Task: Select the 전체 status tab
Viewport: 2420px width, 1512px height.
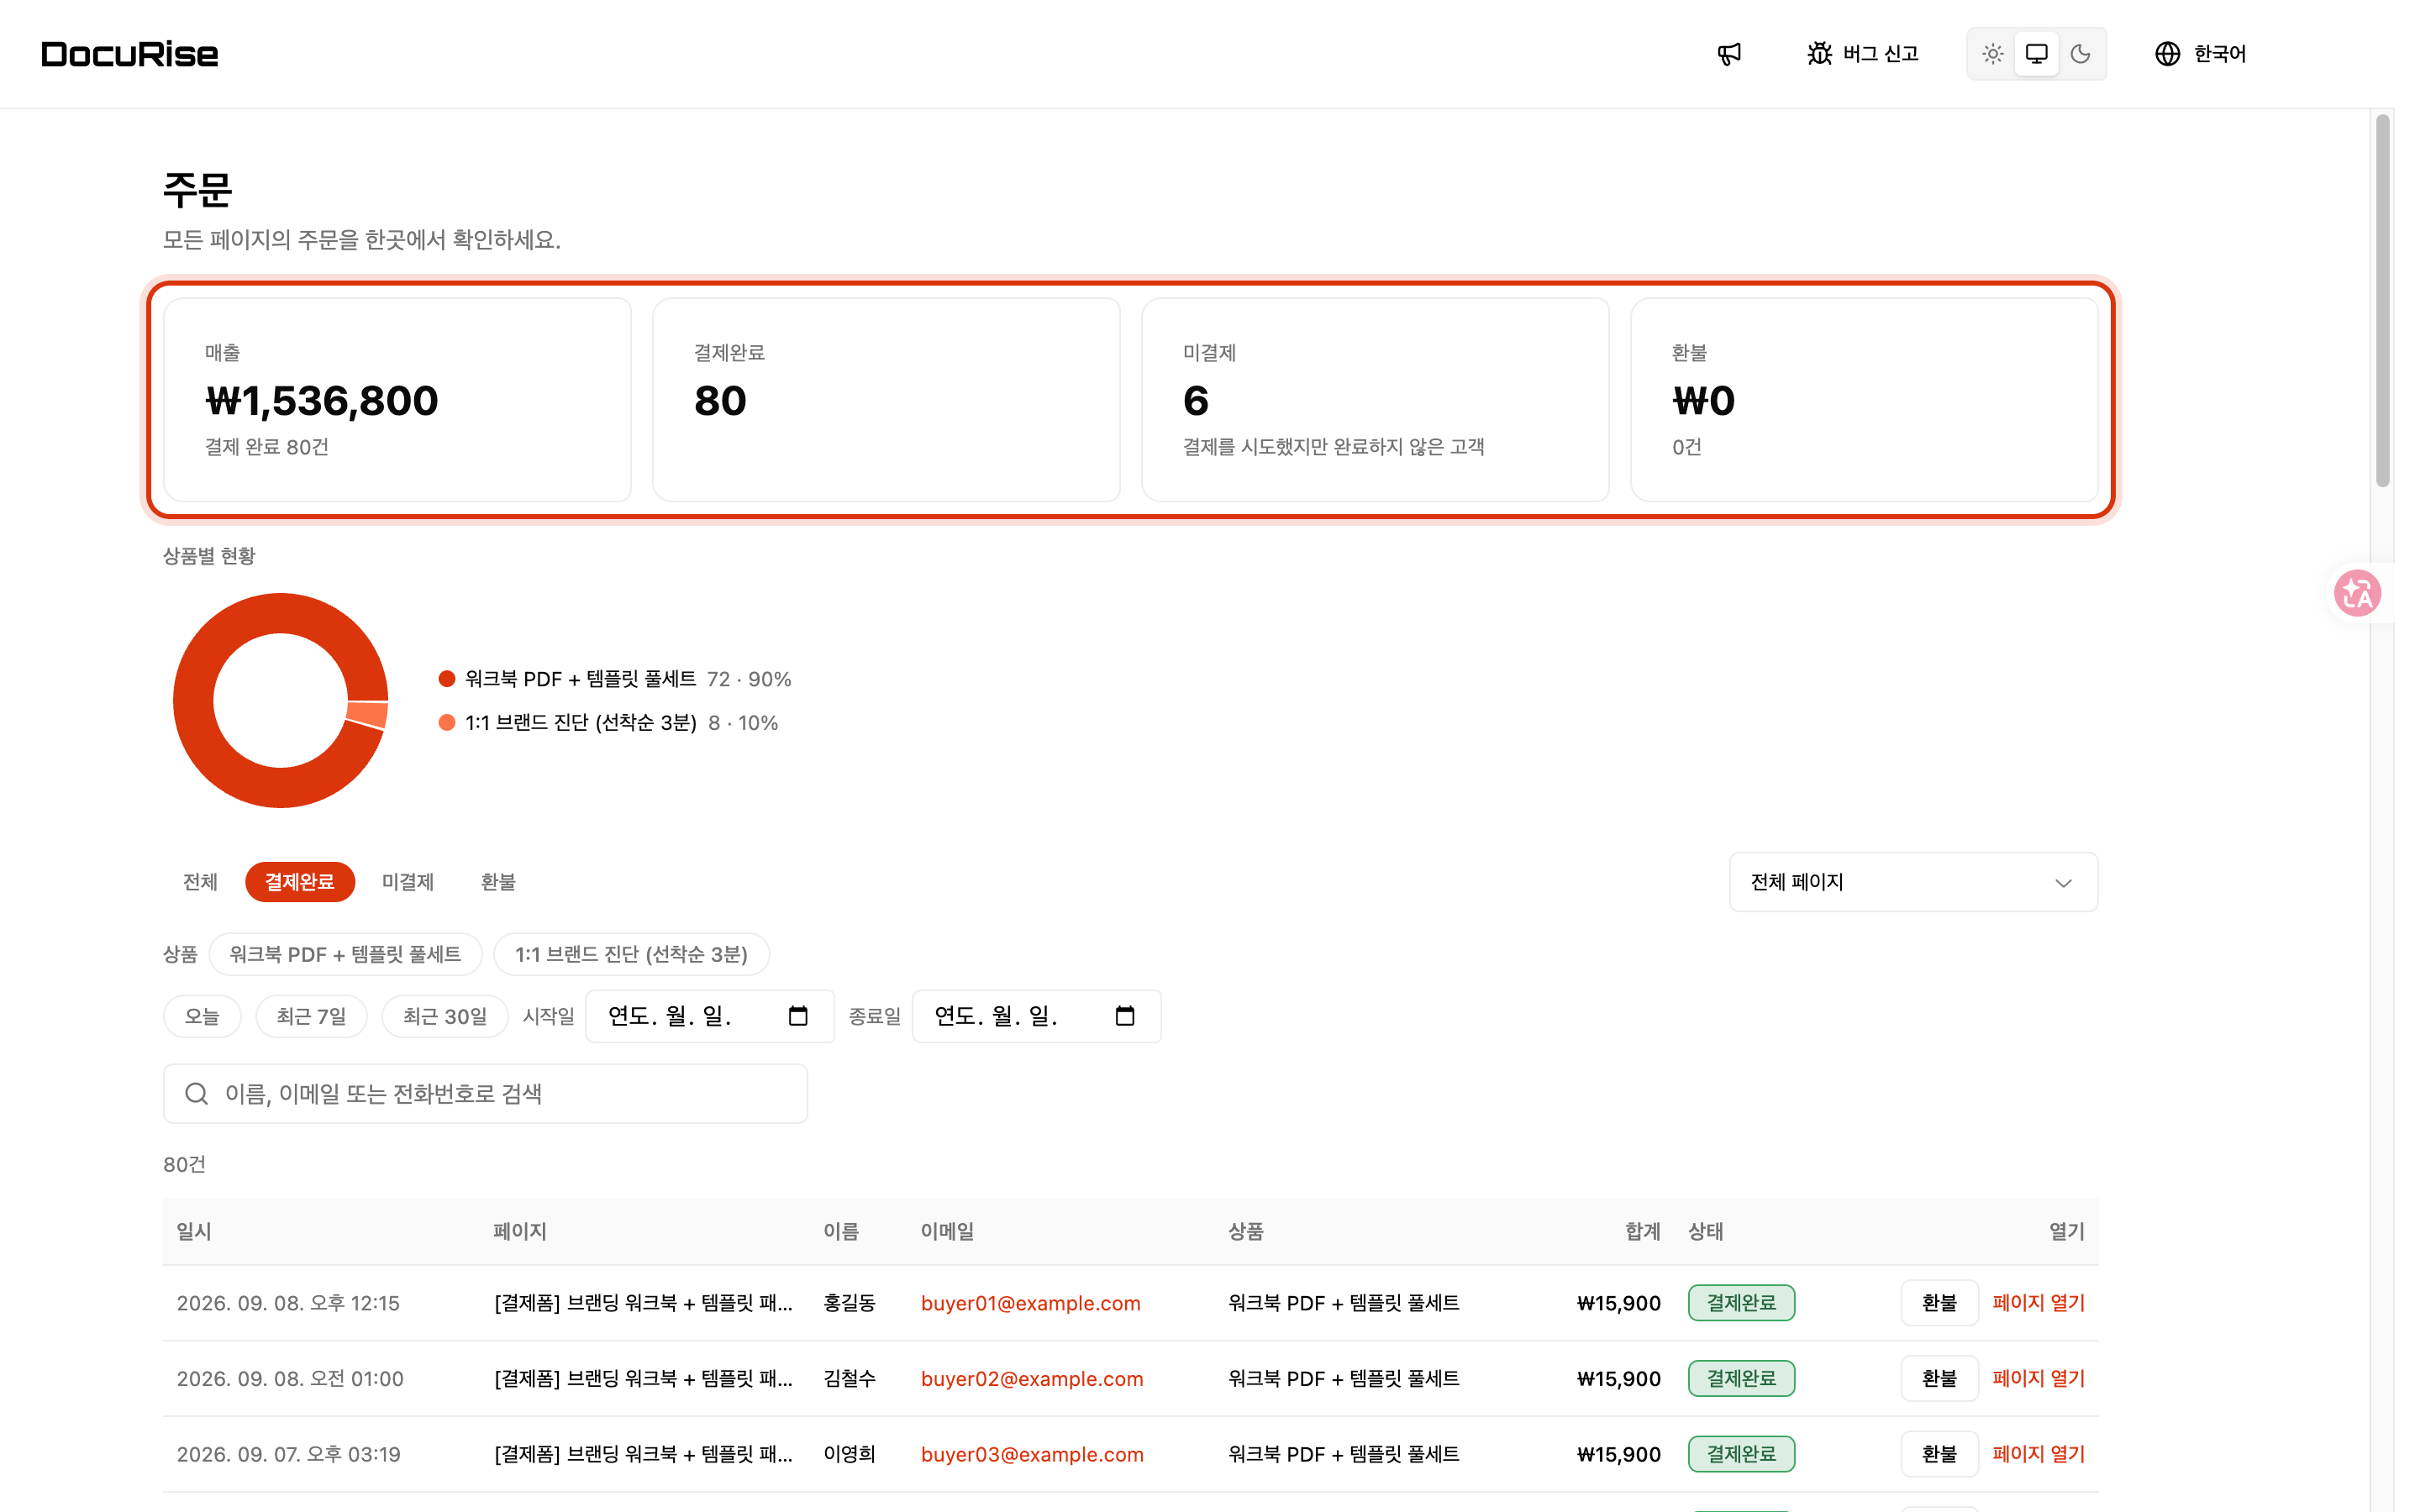Action: coord(200,882)
